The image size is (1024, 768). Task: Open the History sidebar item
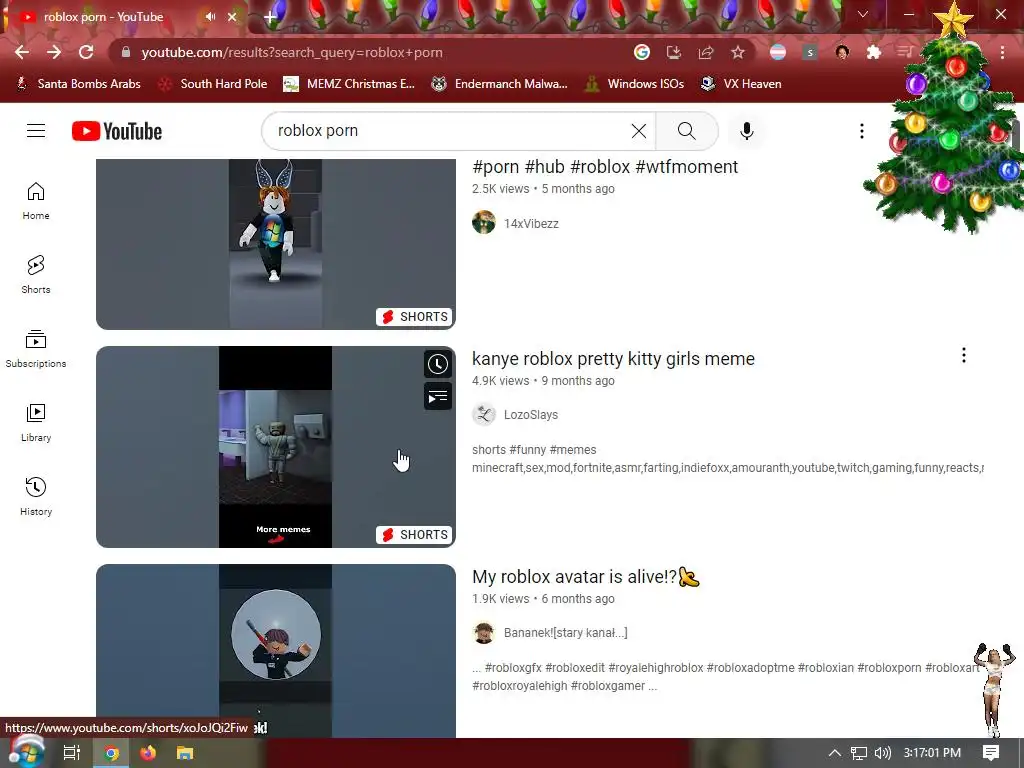tap(36, 496)
